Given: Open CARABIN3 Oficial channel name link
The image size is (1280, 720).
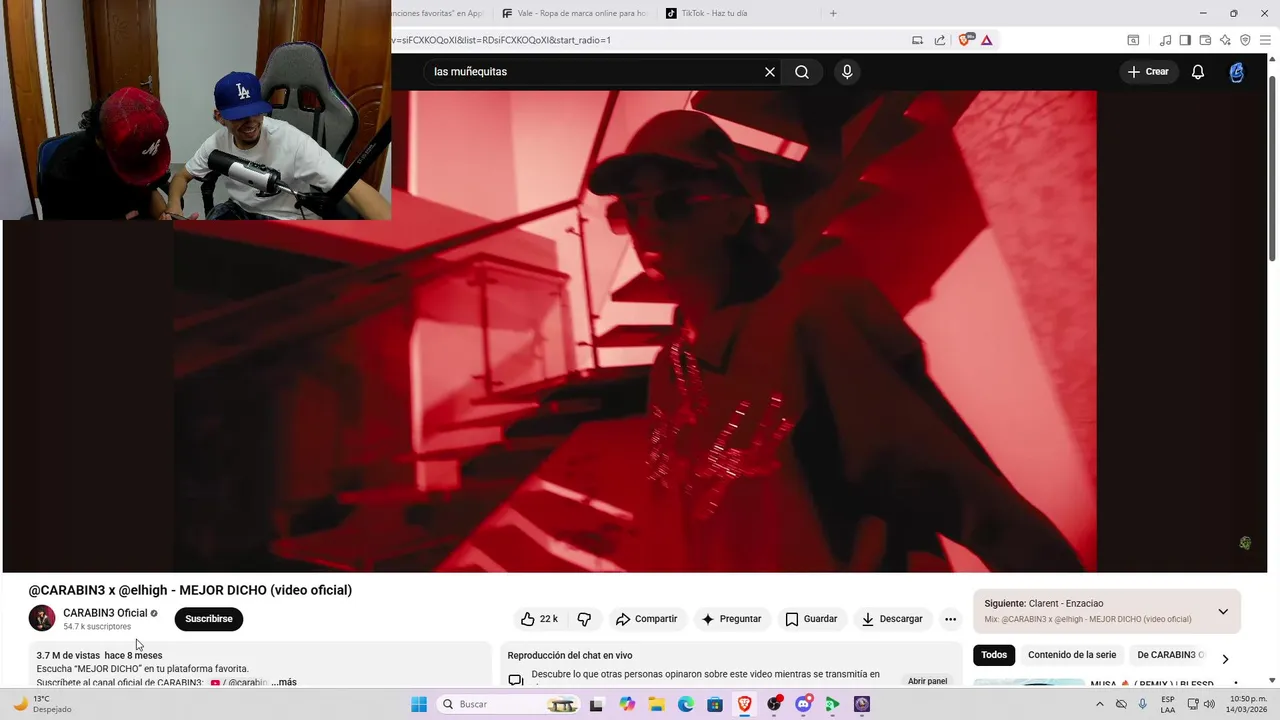Looking at the screenshot, I should (x=105, y=613).
